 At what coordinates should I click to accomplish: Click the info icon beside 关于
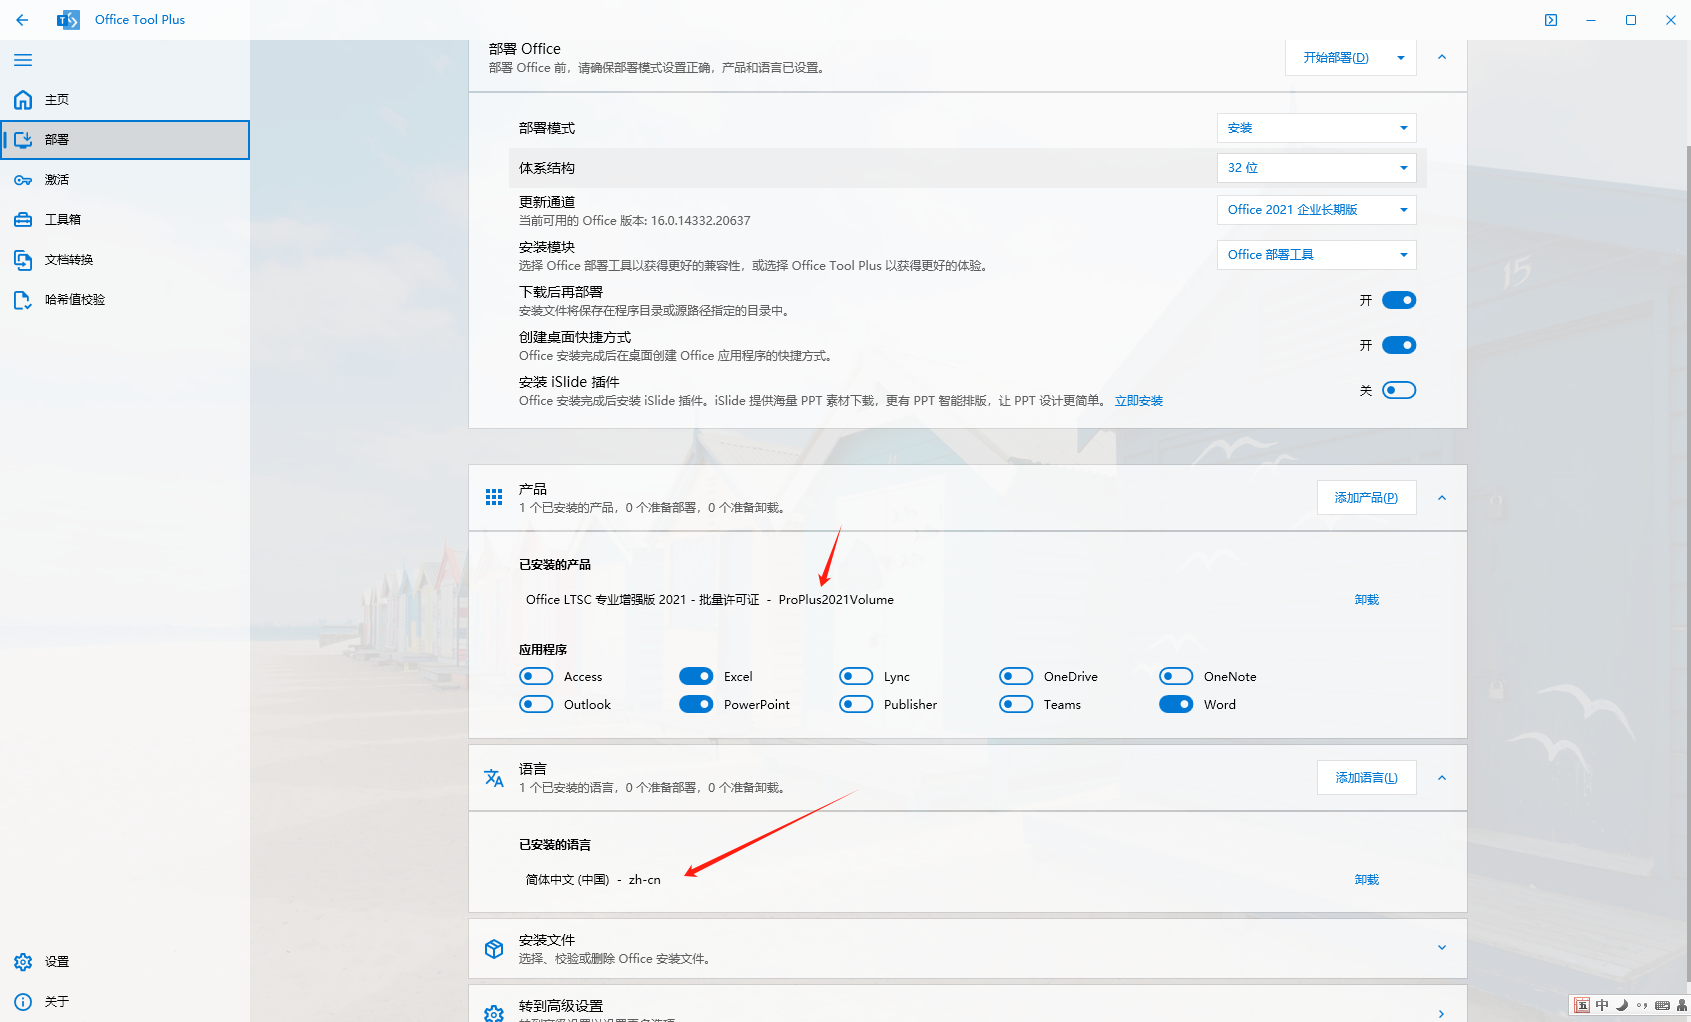[x=23, y=1002]
